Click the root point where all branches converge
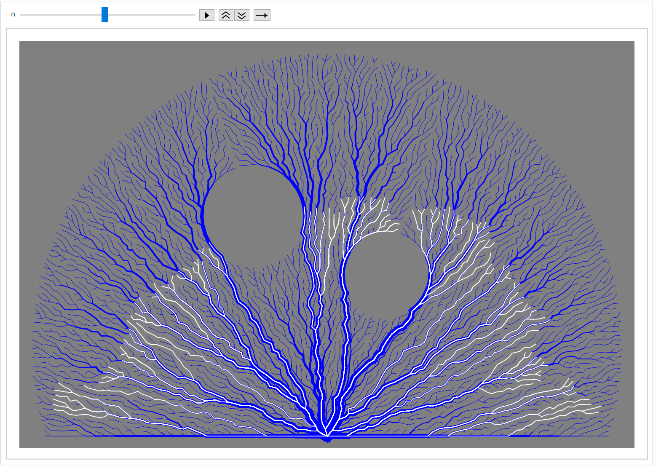 click(327, 436)
